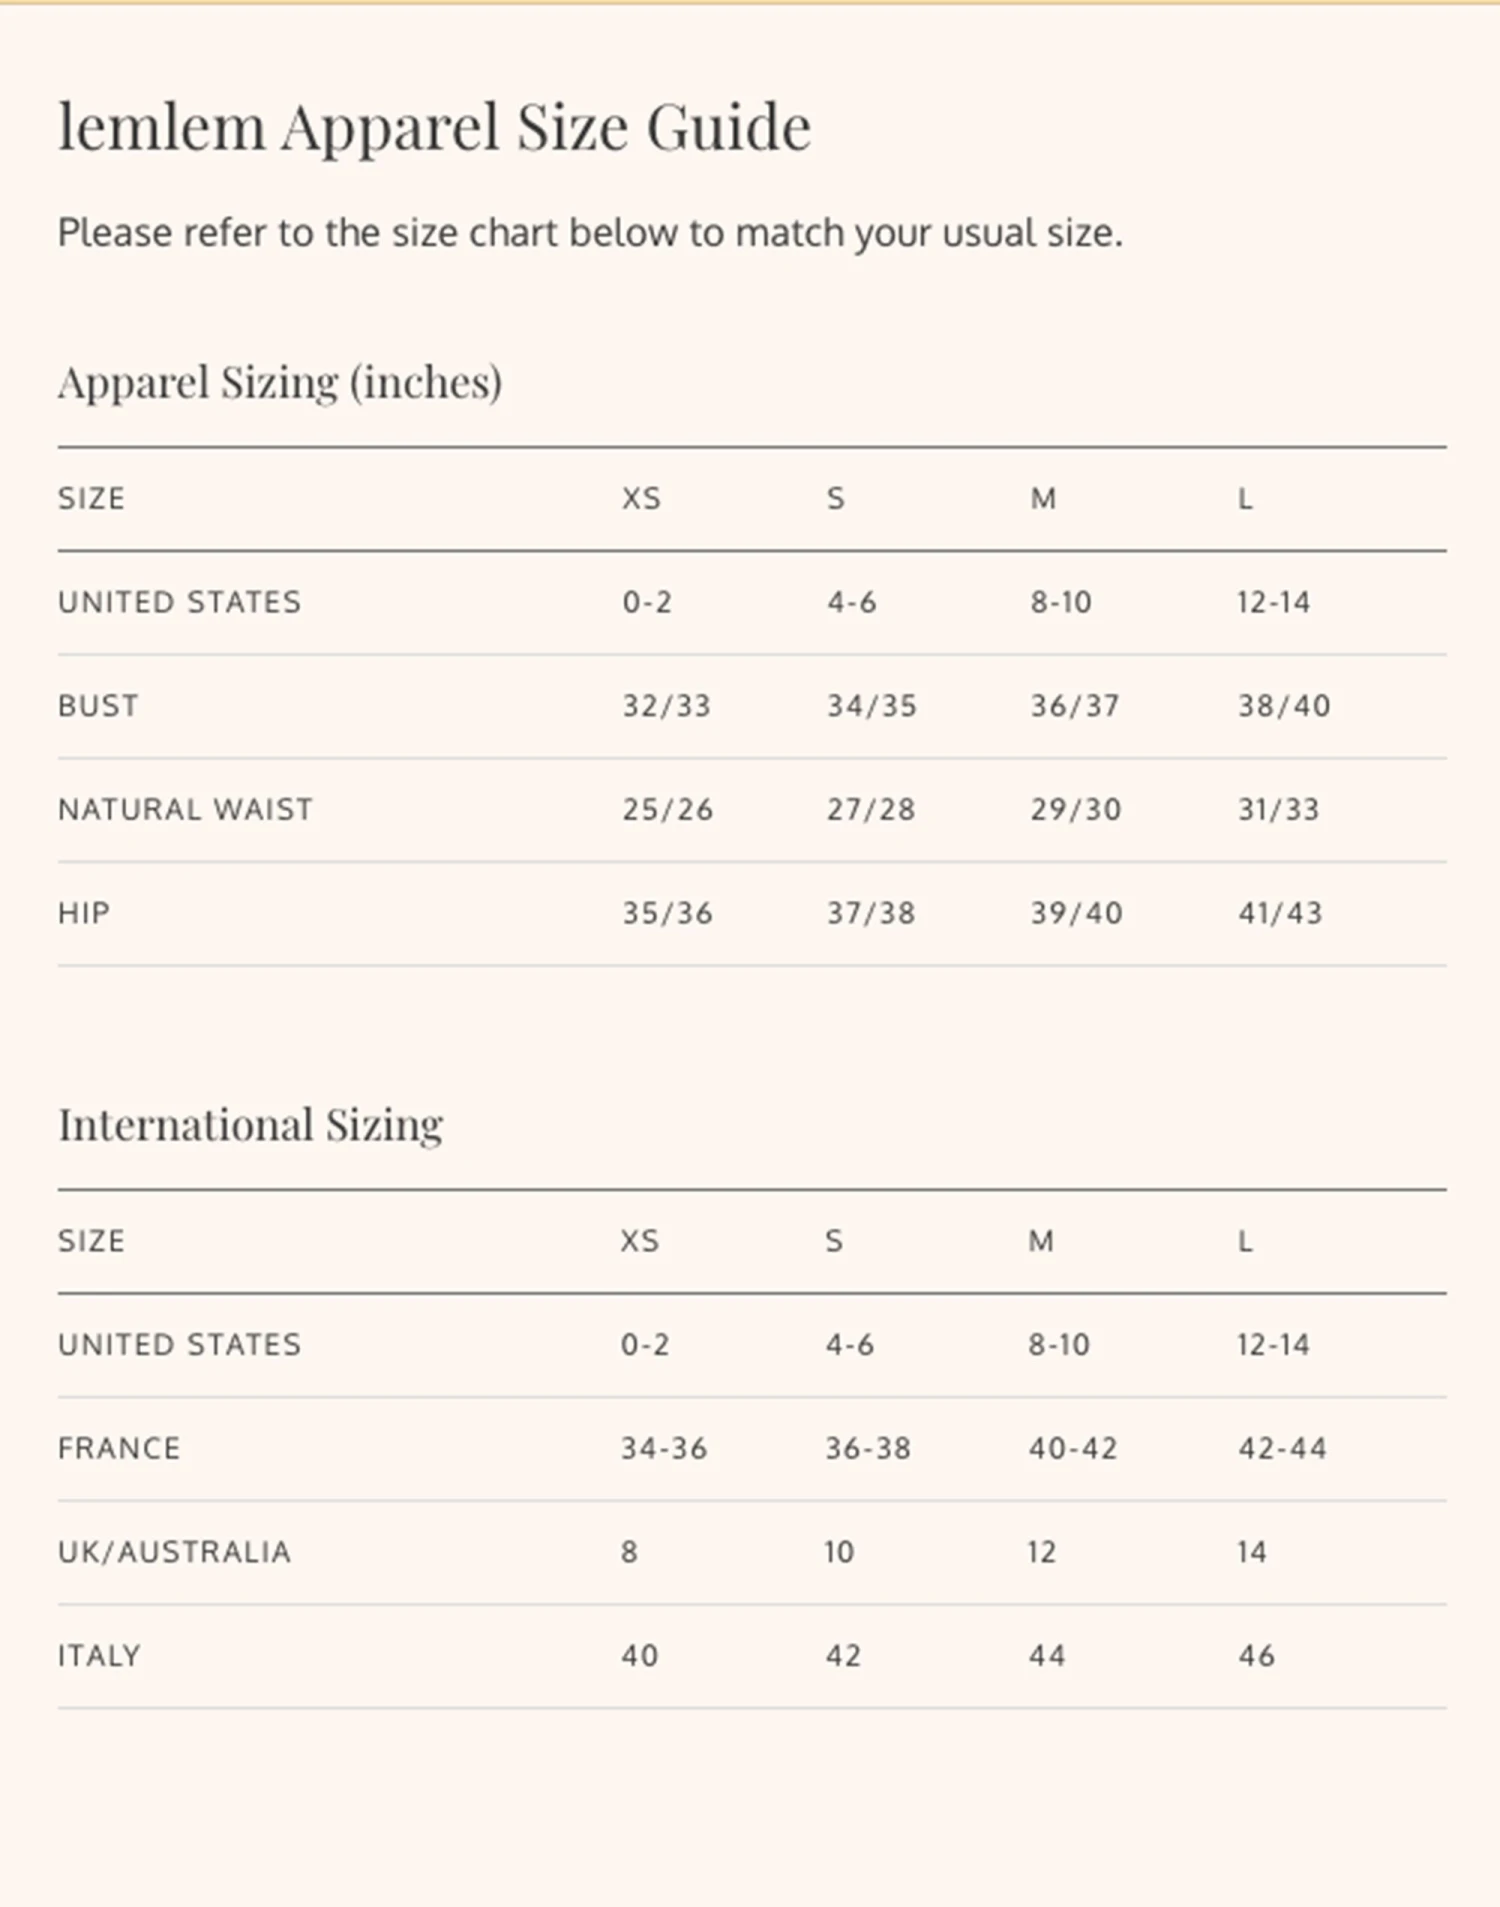This screenshot has height=1907, width=1500.
Task: Click bust measurement 32/33 for XS
Action: [x=666, y=706]
